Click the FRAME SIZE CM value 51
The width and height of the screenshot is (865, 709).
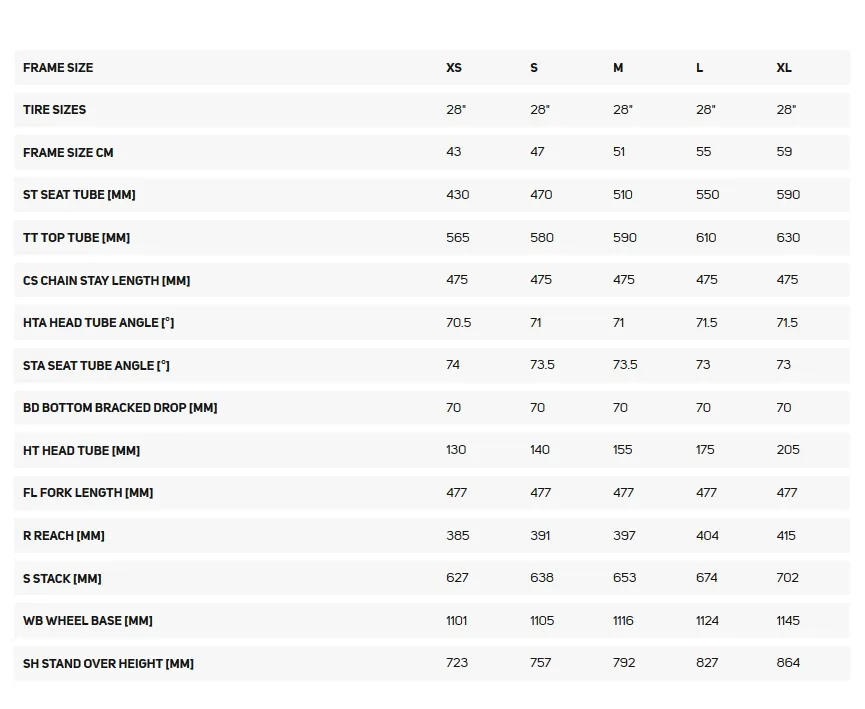coord(619,152)
